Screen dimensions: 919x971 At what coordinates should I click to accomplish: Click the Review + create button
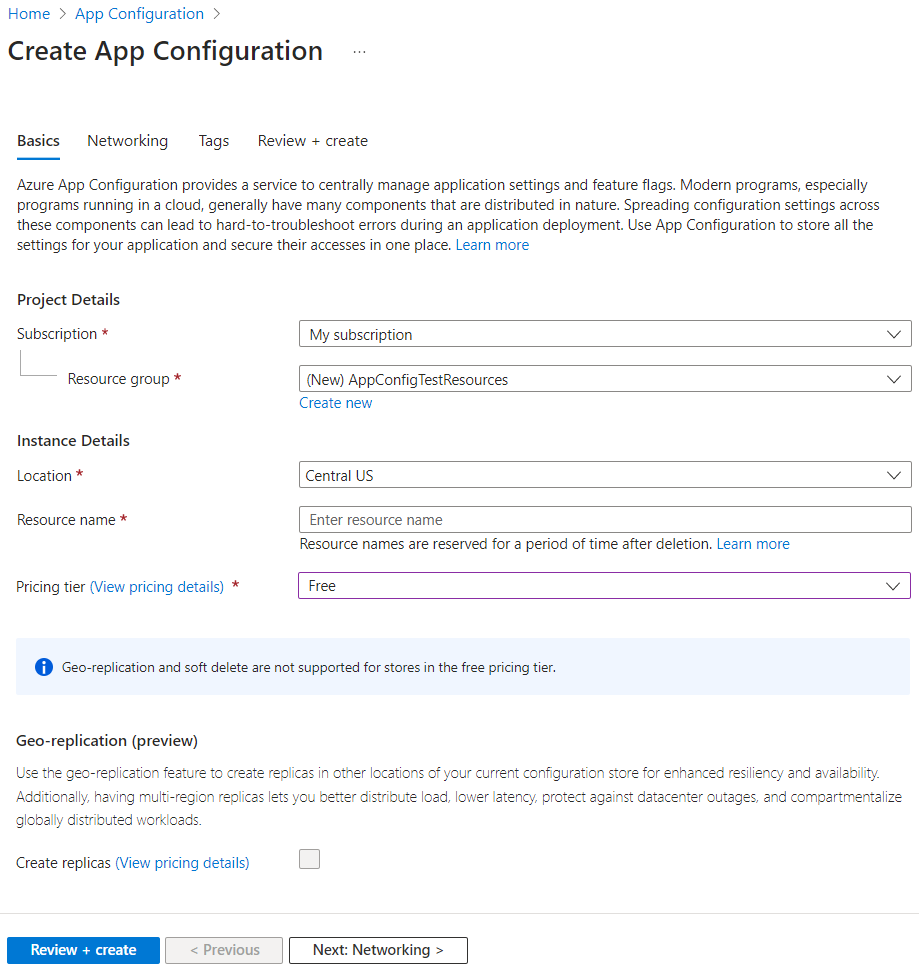coord(83,950)
